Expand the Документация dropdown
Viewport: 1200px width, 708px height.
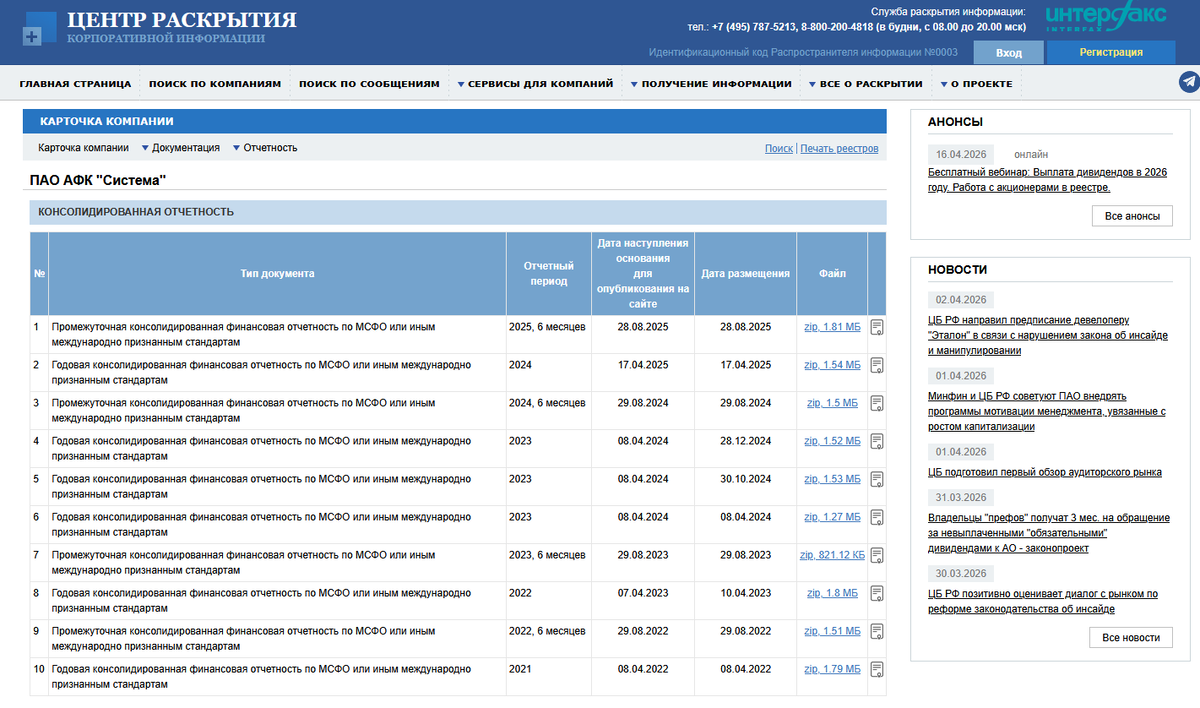[x=180, y=147]
